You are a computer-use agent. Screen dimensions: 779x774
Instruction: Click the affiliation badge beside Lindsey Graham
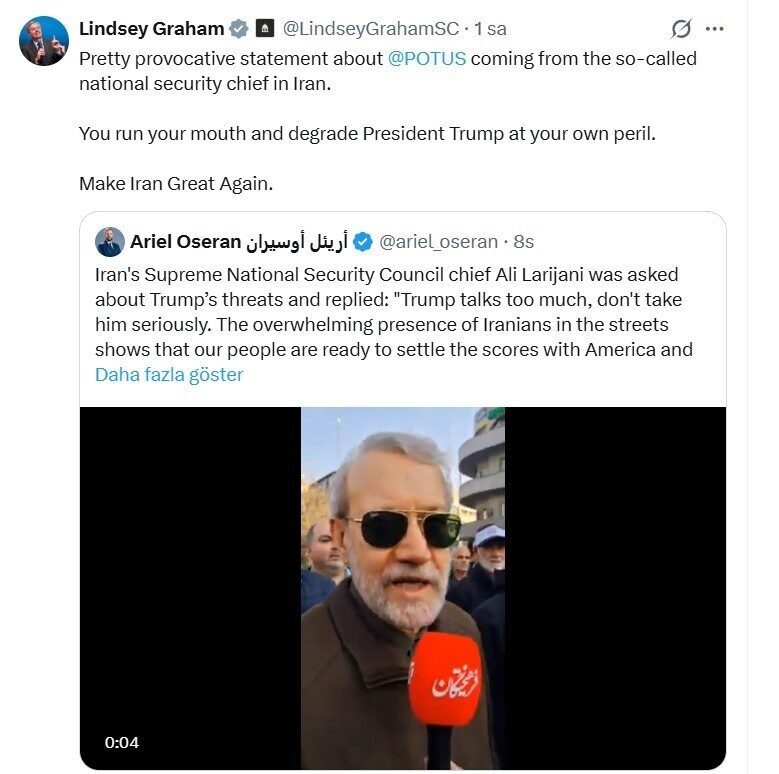(265, 28)
